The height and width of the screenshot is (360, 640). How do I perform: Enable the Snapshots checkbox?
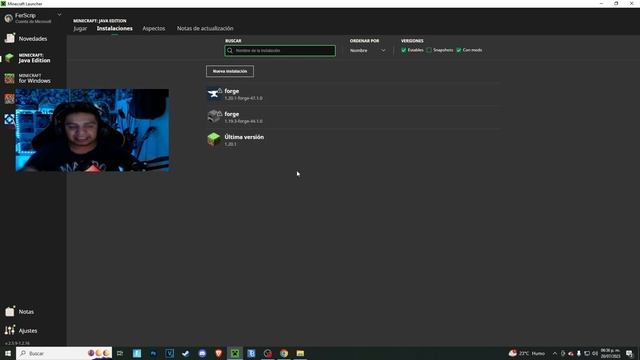429,50
